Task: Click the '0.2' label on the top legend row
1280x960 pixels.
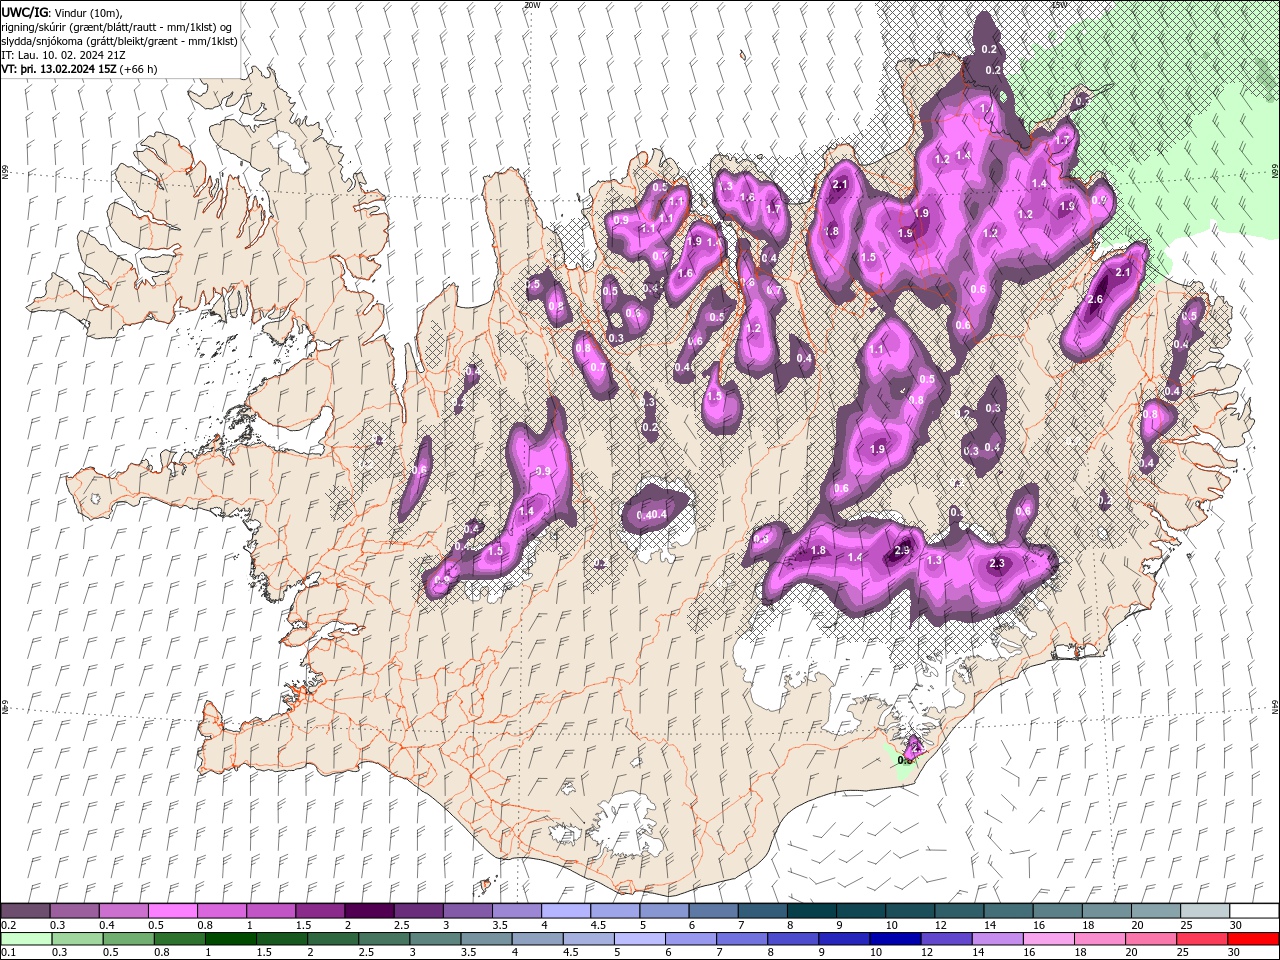Action: 8,925
